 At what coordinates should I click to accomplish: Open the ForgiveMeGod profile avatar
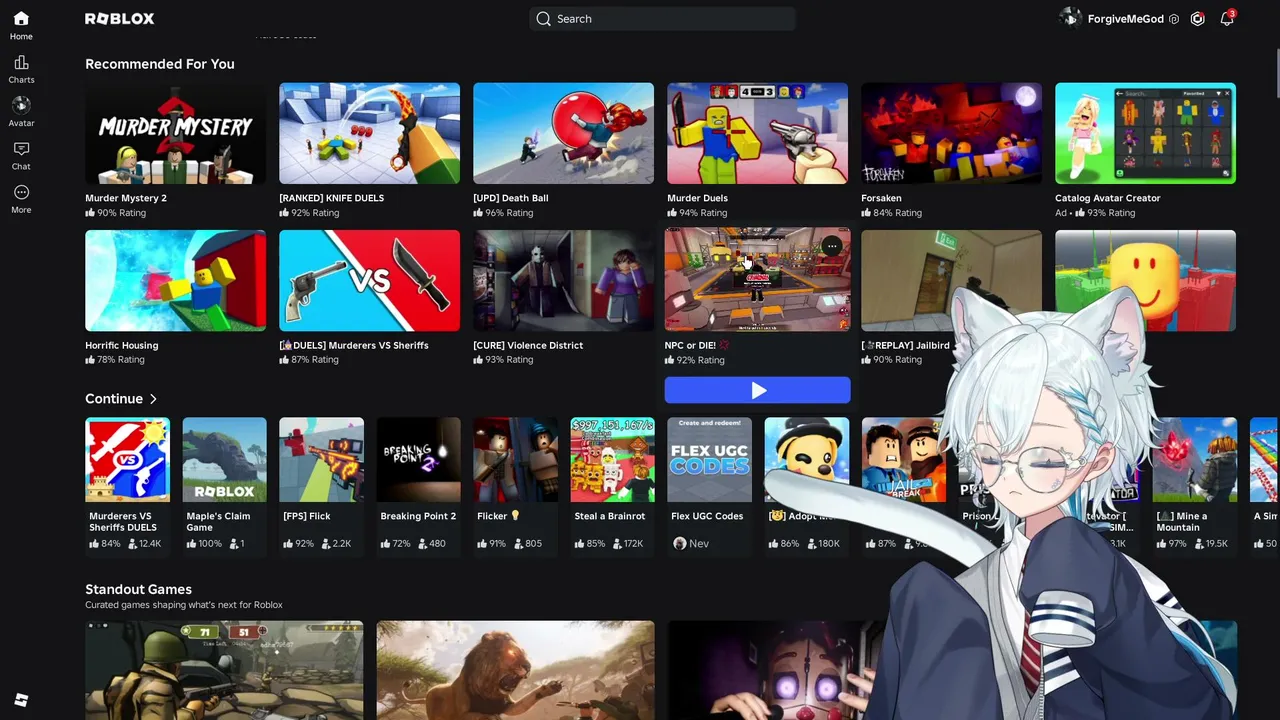pos(1070,19)
